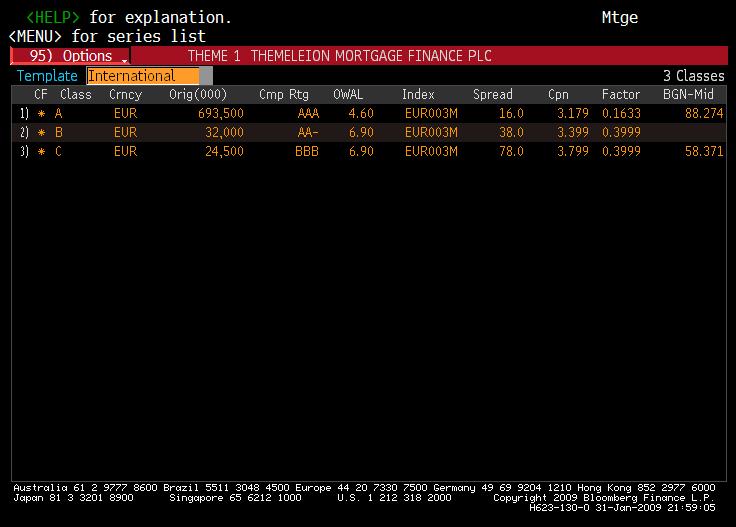Click the <HELP> key label
The width and height of the screenshot is (736, 527).
pos(53,17)
